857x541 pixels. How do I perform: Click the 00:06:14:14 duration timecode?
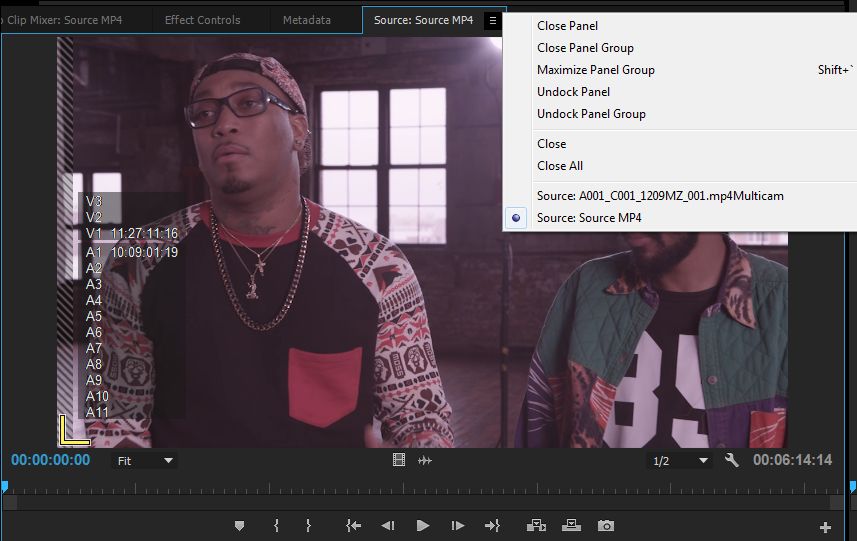click(793, 460)
